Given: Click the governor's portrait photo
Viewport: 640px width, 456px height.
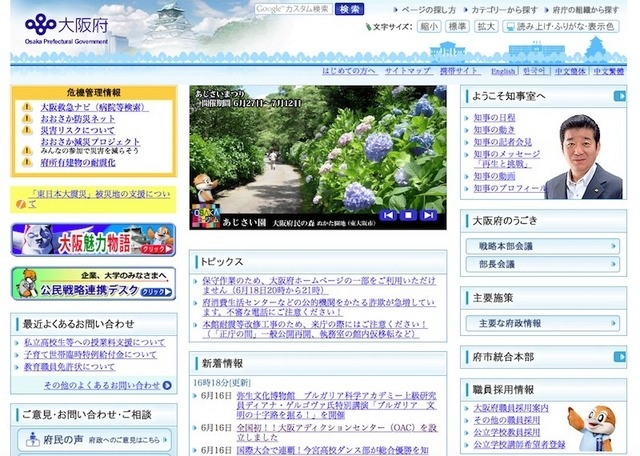Looking at the screenshot, I should (584, 157).
